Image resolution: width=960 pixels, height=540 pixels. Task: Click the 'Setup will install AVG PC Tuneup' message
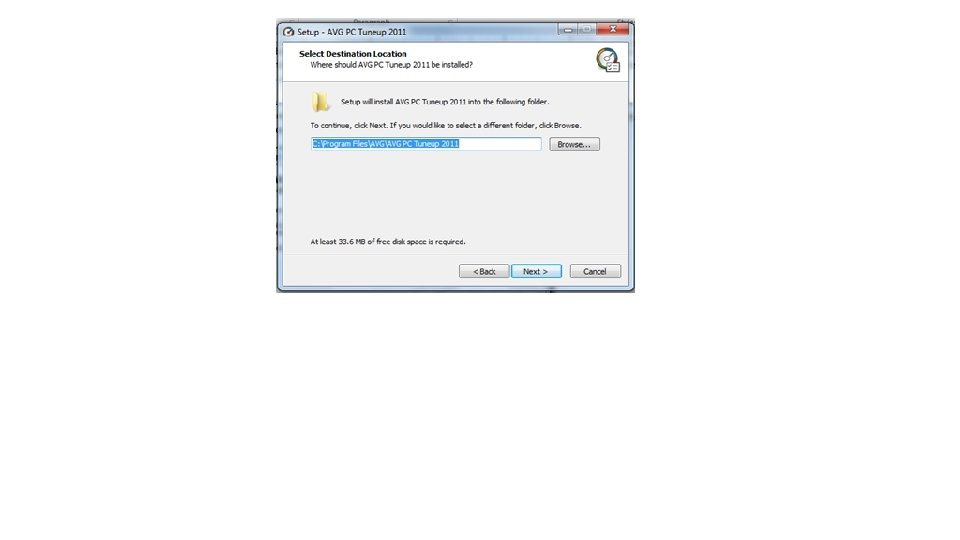(x=445, y=102)
